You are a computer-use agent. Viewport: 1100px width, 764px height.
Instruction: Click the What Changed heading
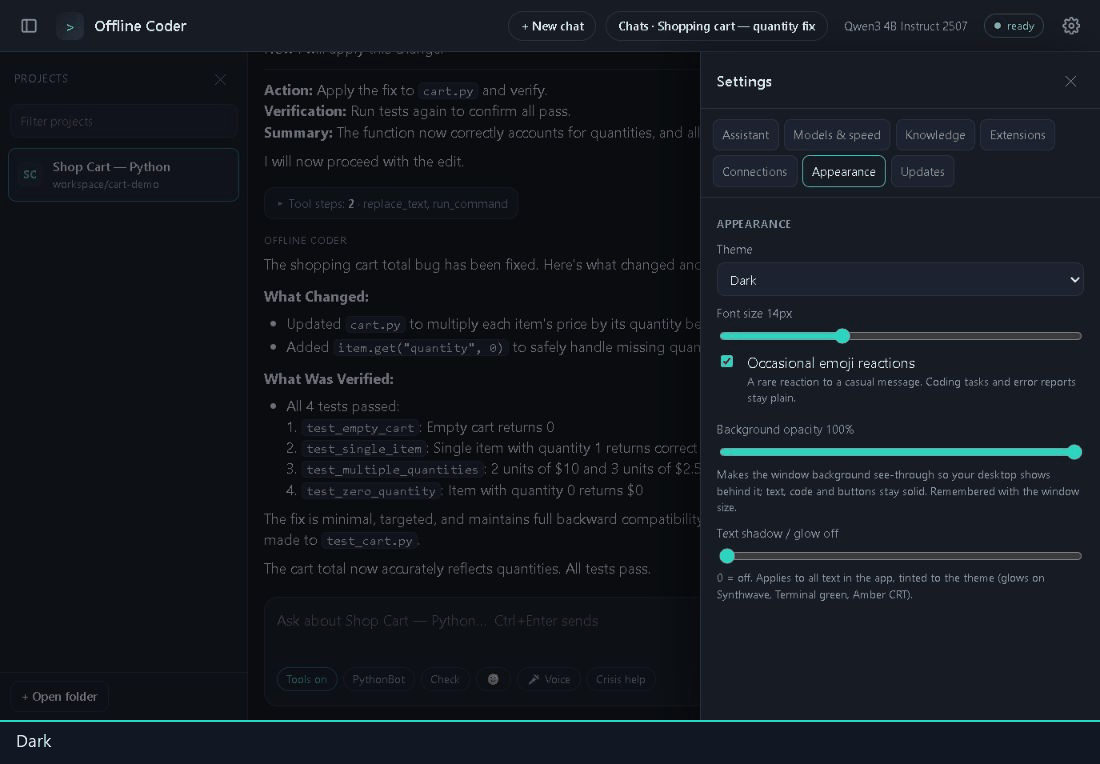(x=316, y=297)
